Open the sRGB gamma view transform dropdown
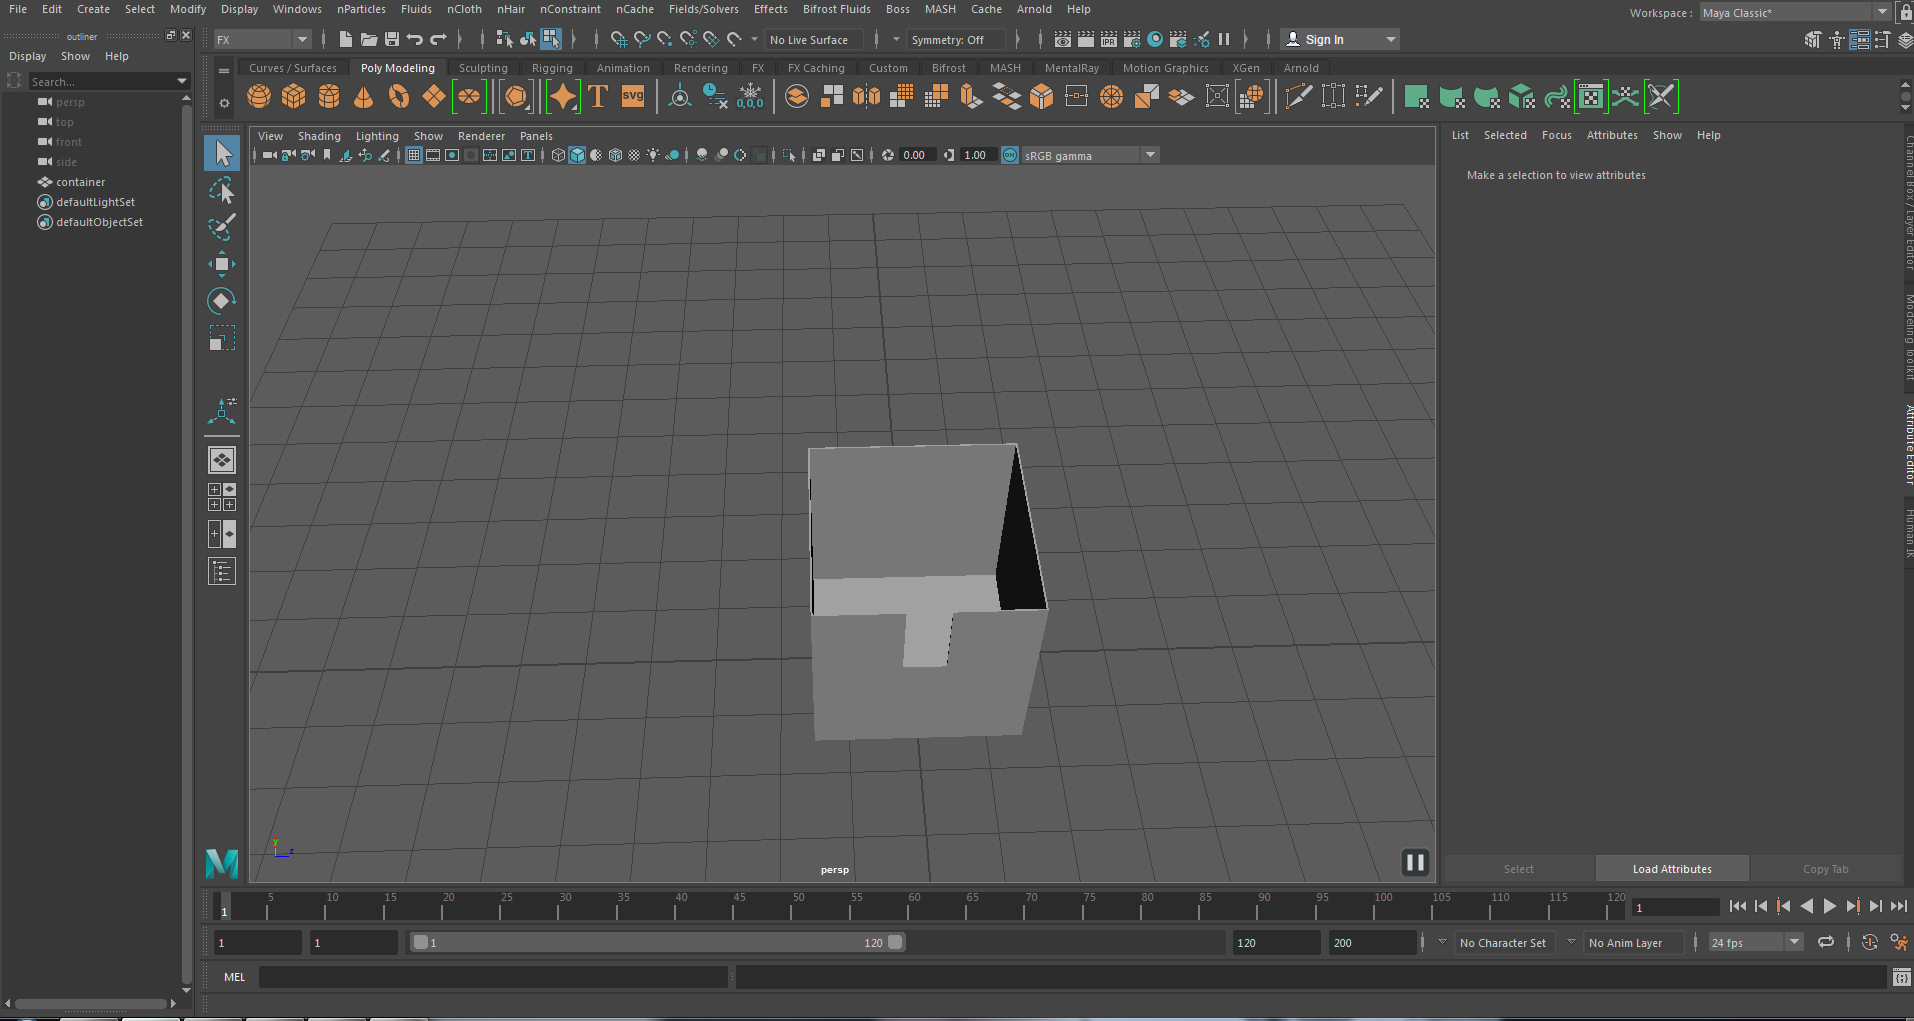The image size is (1914, 1021). [x=1090, y=155]
